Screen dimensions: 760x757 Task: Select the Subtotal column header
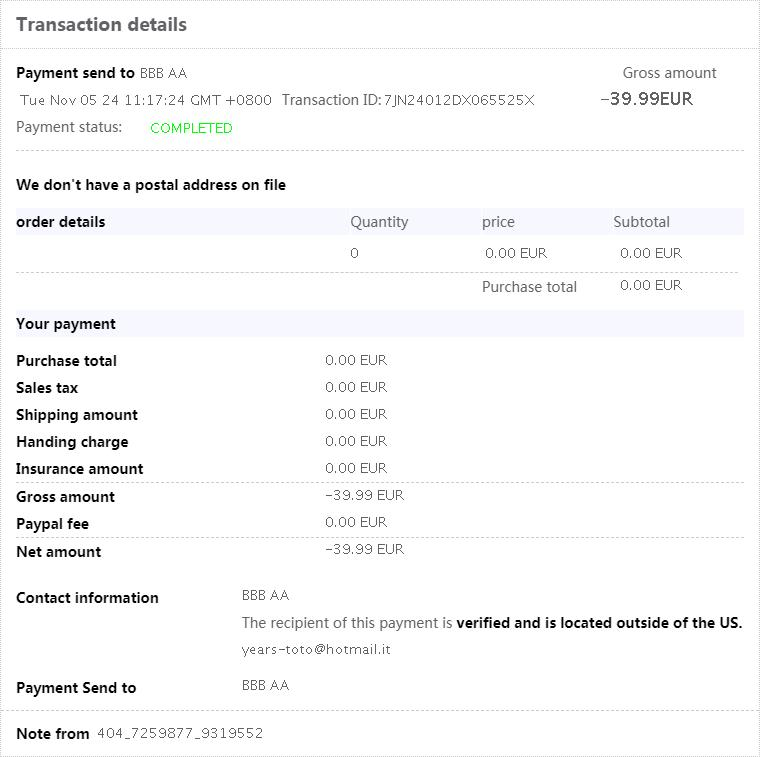(641, 222)
